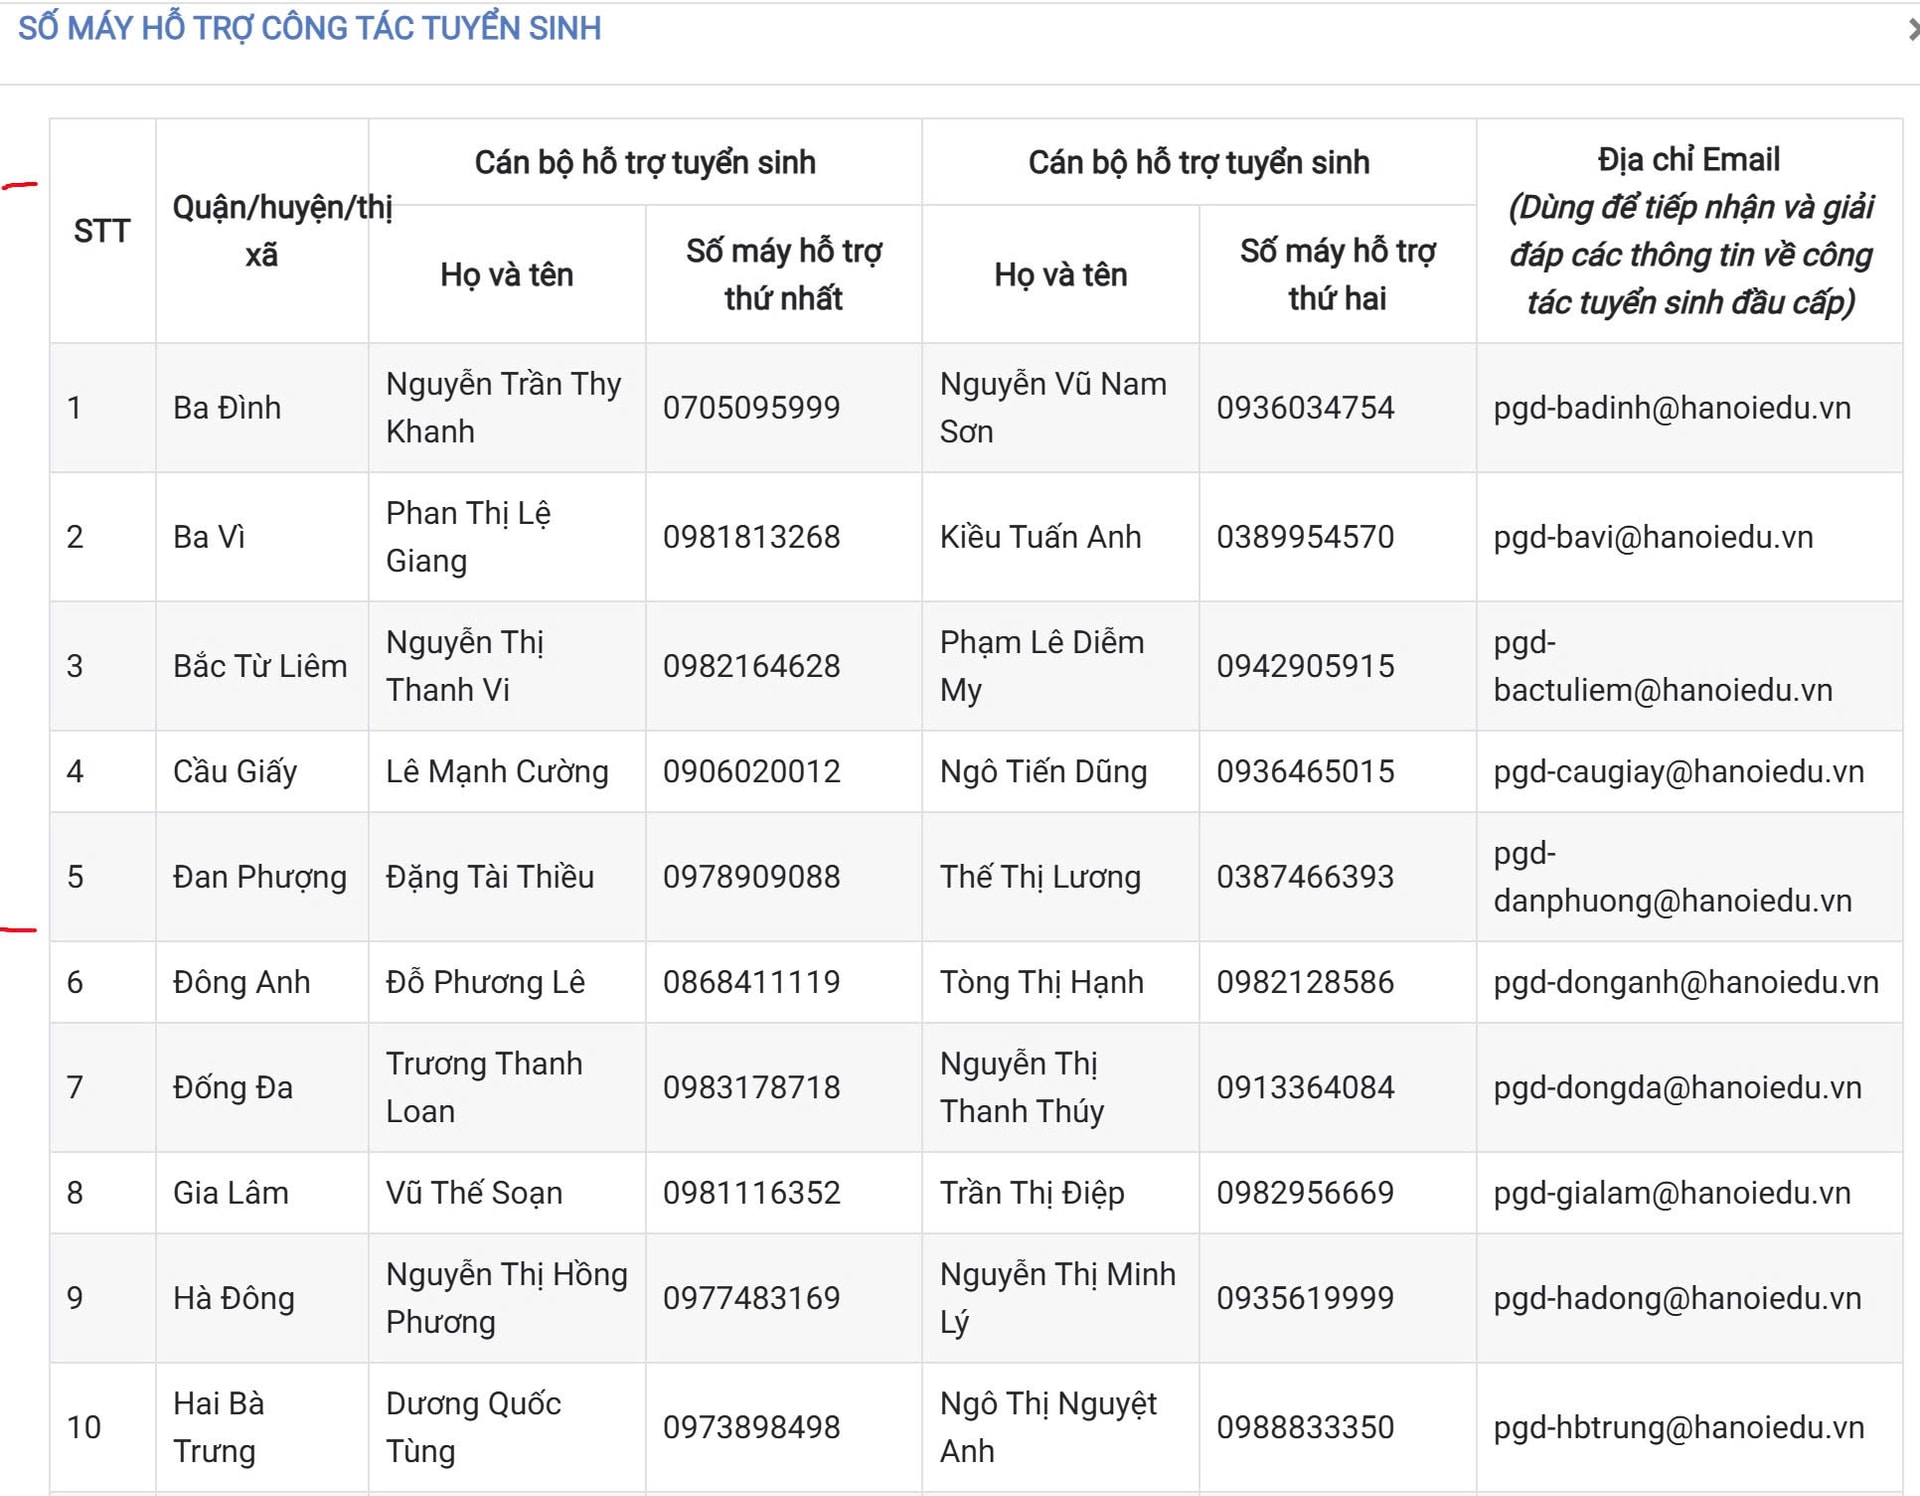Click phone number 0988833350 for Hai Bà Trưng

coord(1304,1427)
